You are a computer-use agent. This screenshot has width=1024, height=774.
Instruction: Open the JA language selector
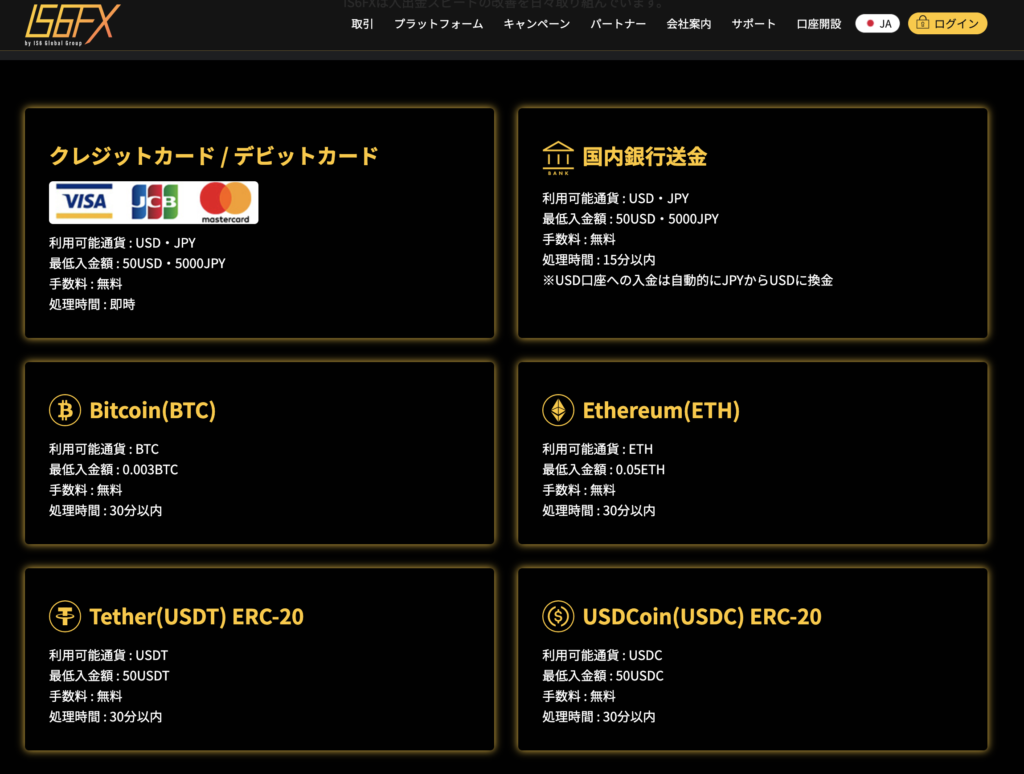pyautogui.click(x=877, y=24)
